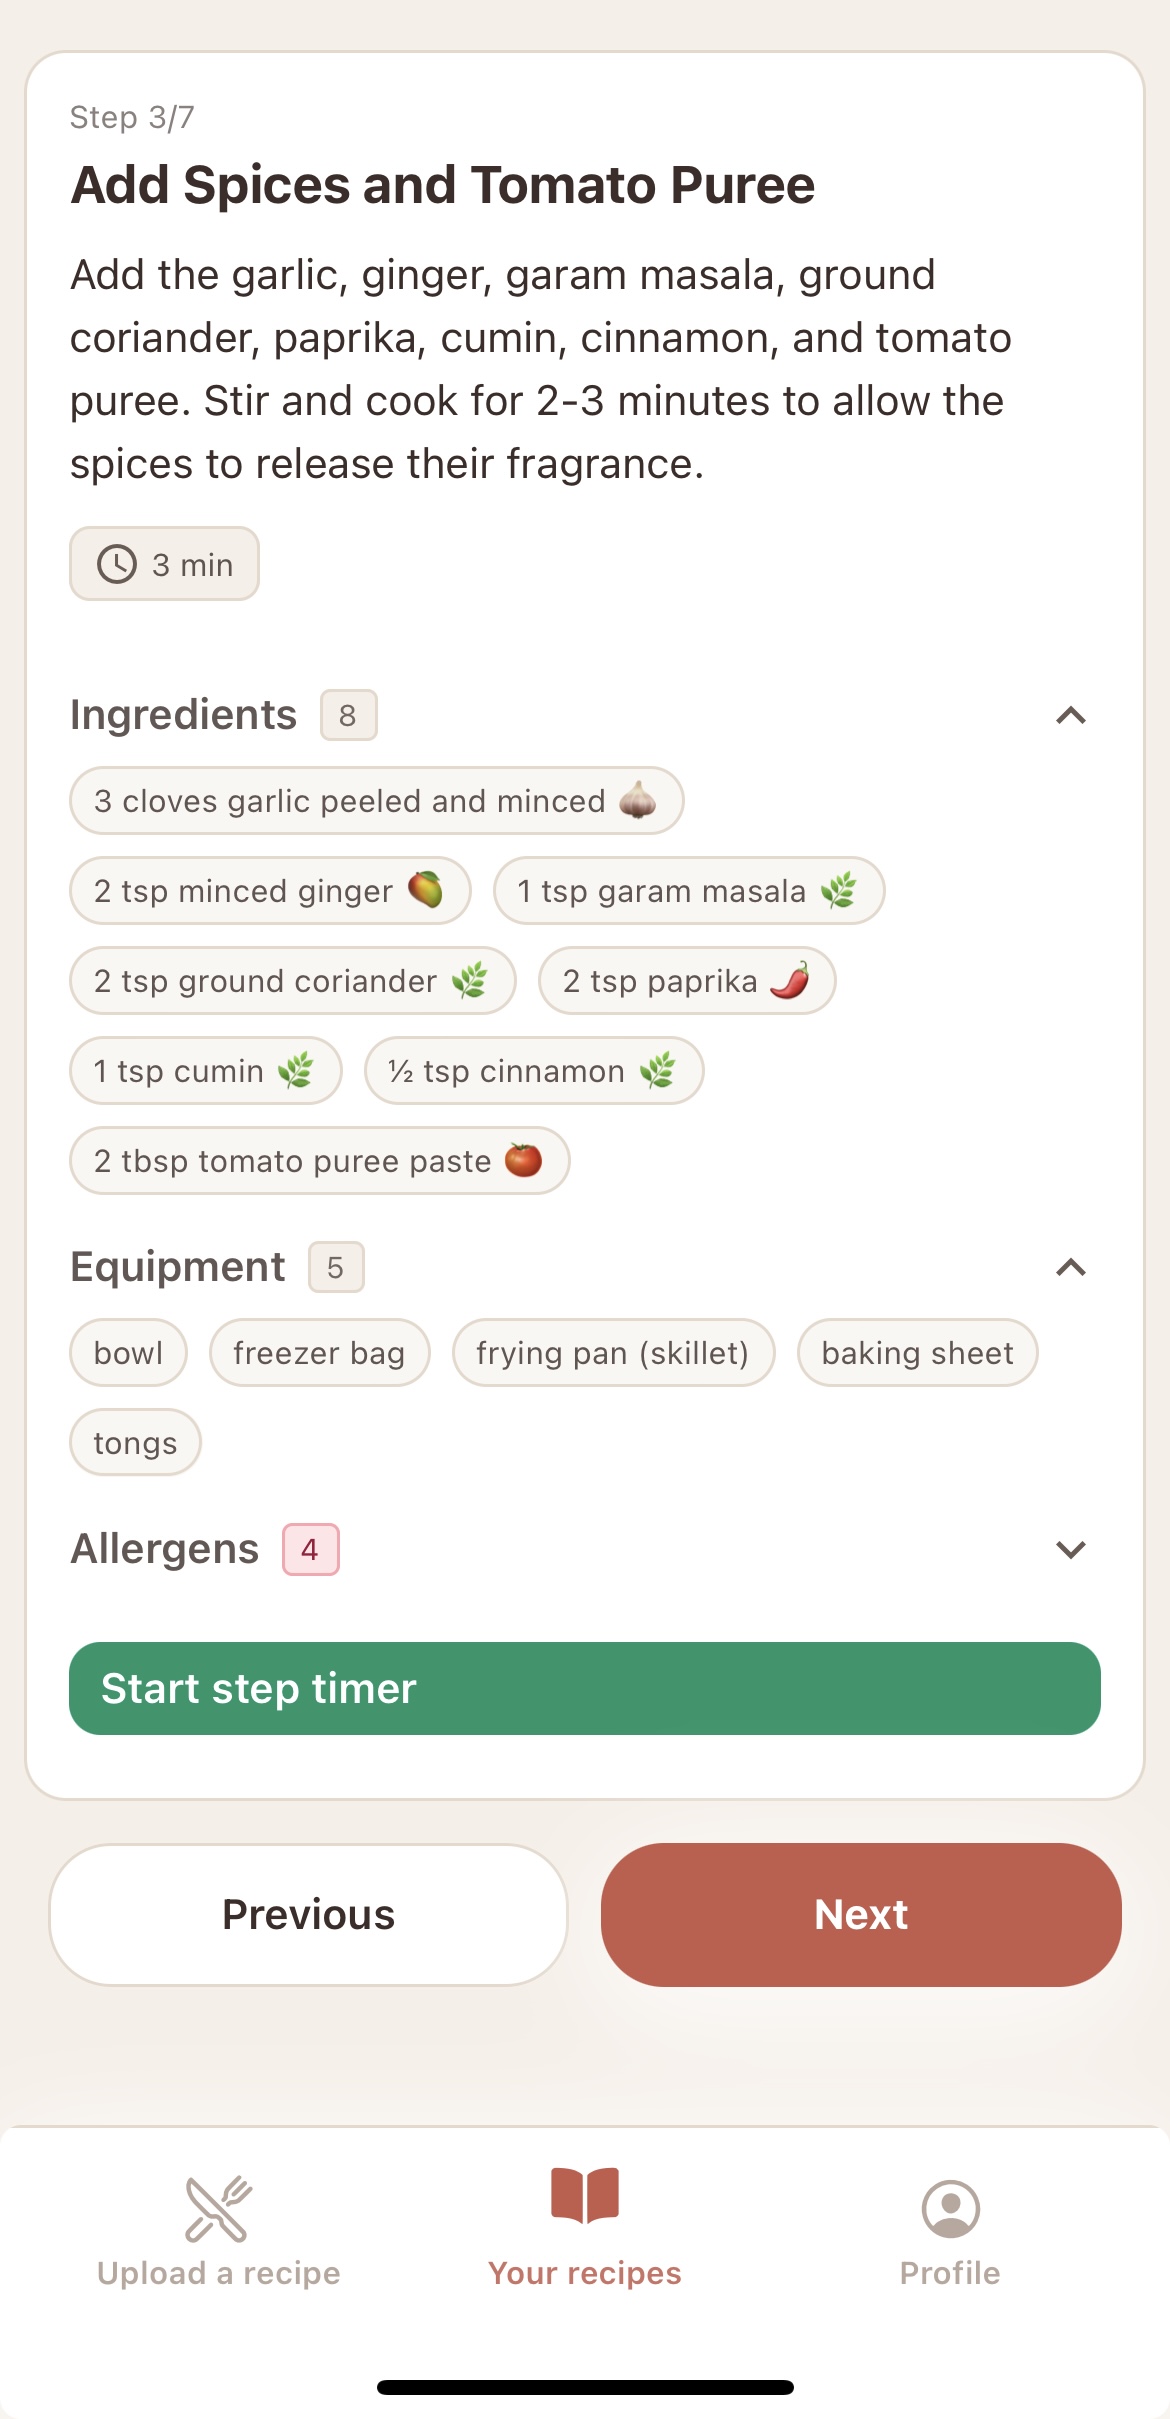
Task: Go to the Next step
Action: (860, 1913)
